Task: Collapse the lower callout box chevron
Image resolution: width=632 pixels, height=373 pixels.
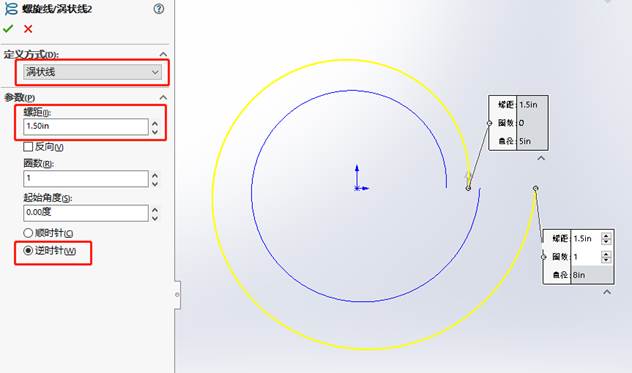Action: [x=607, y=292]
